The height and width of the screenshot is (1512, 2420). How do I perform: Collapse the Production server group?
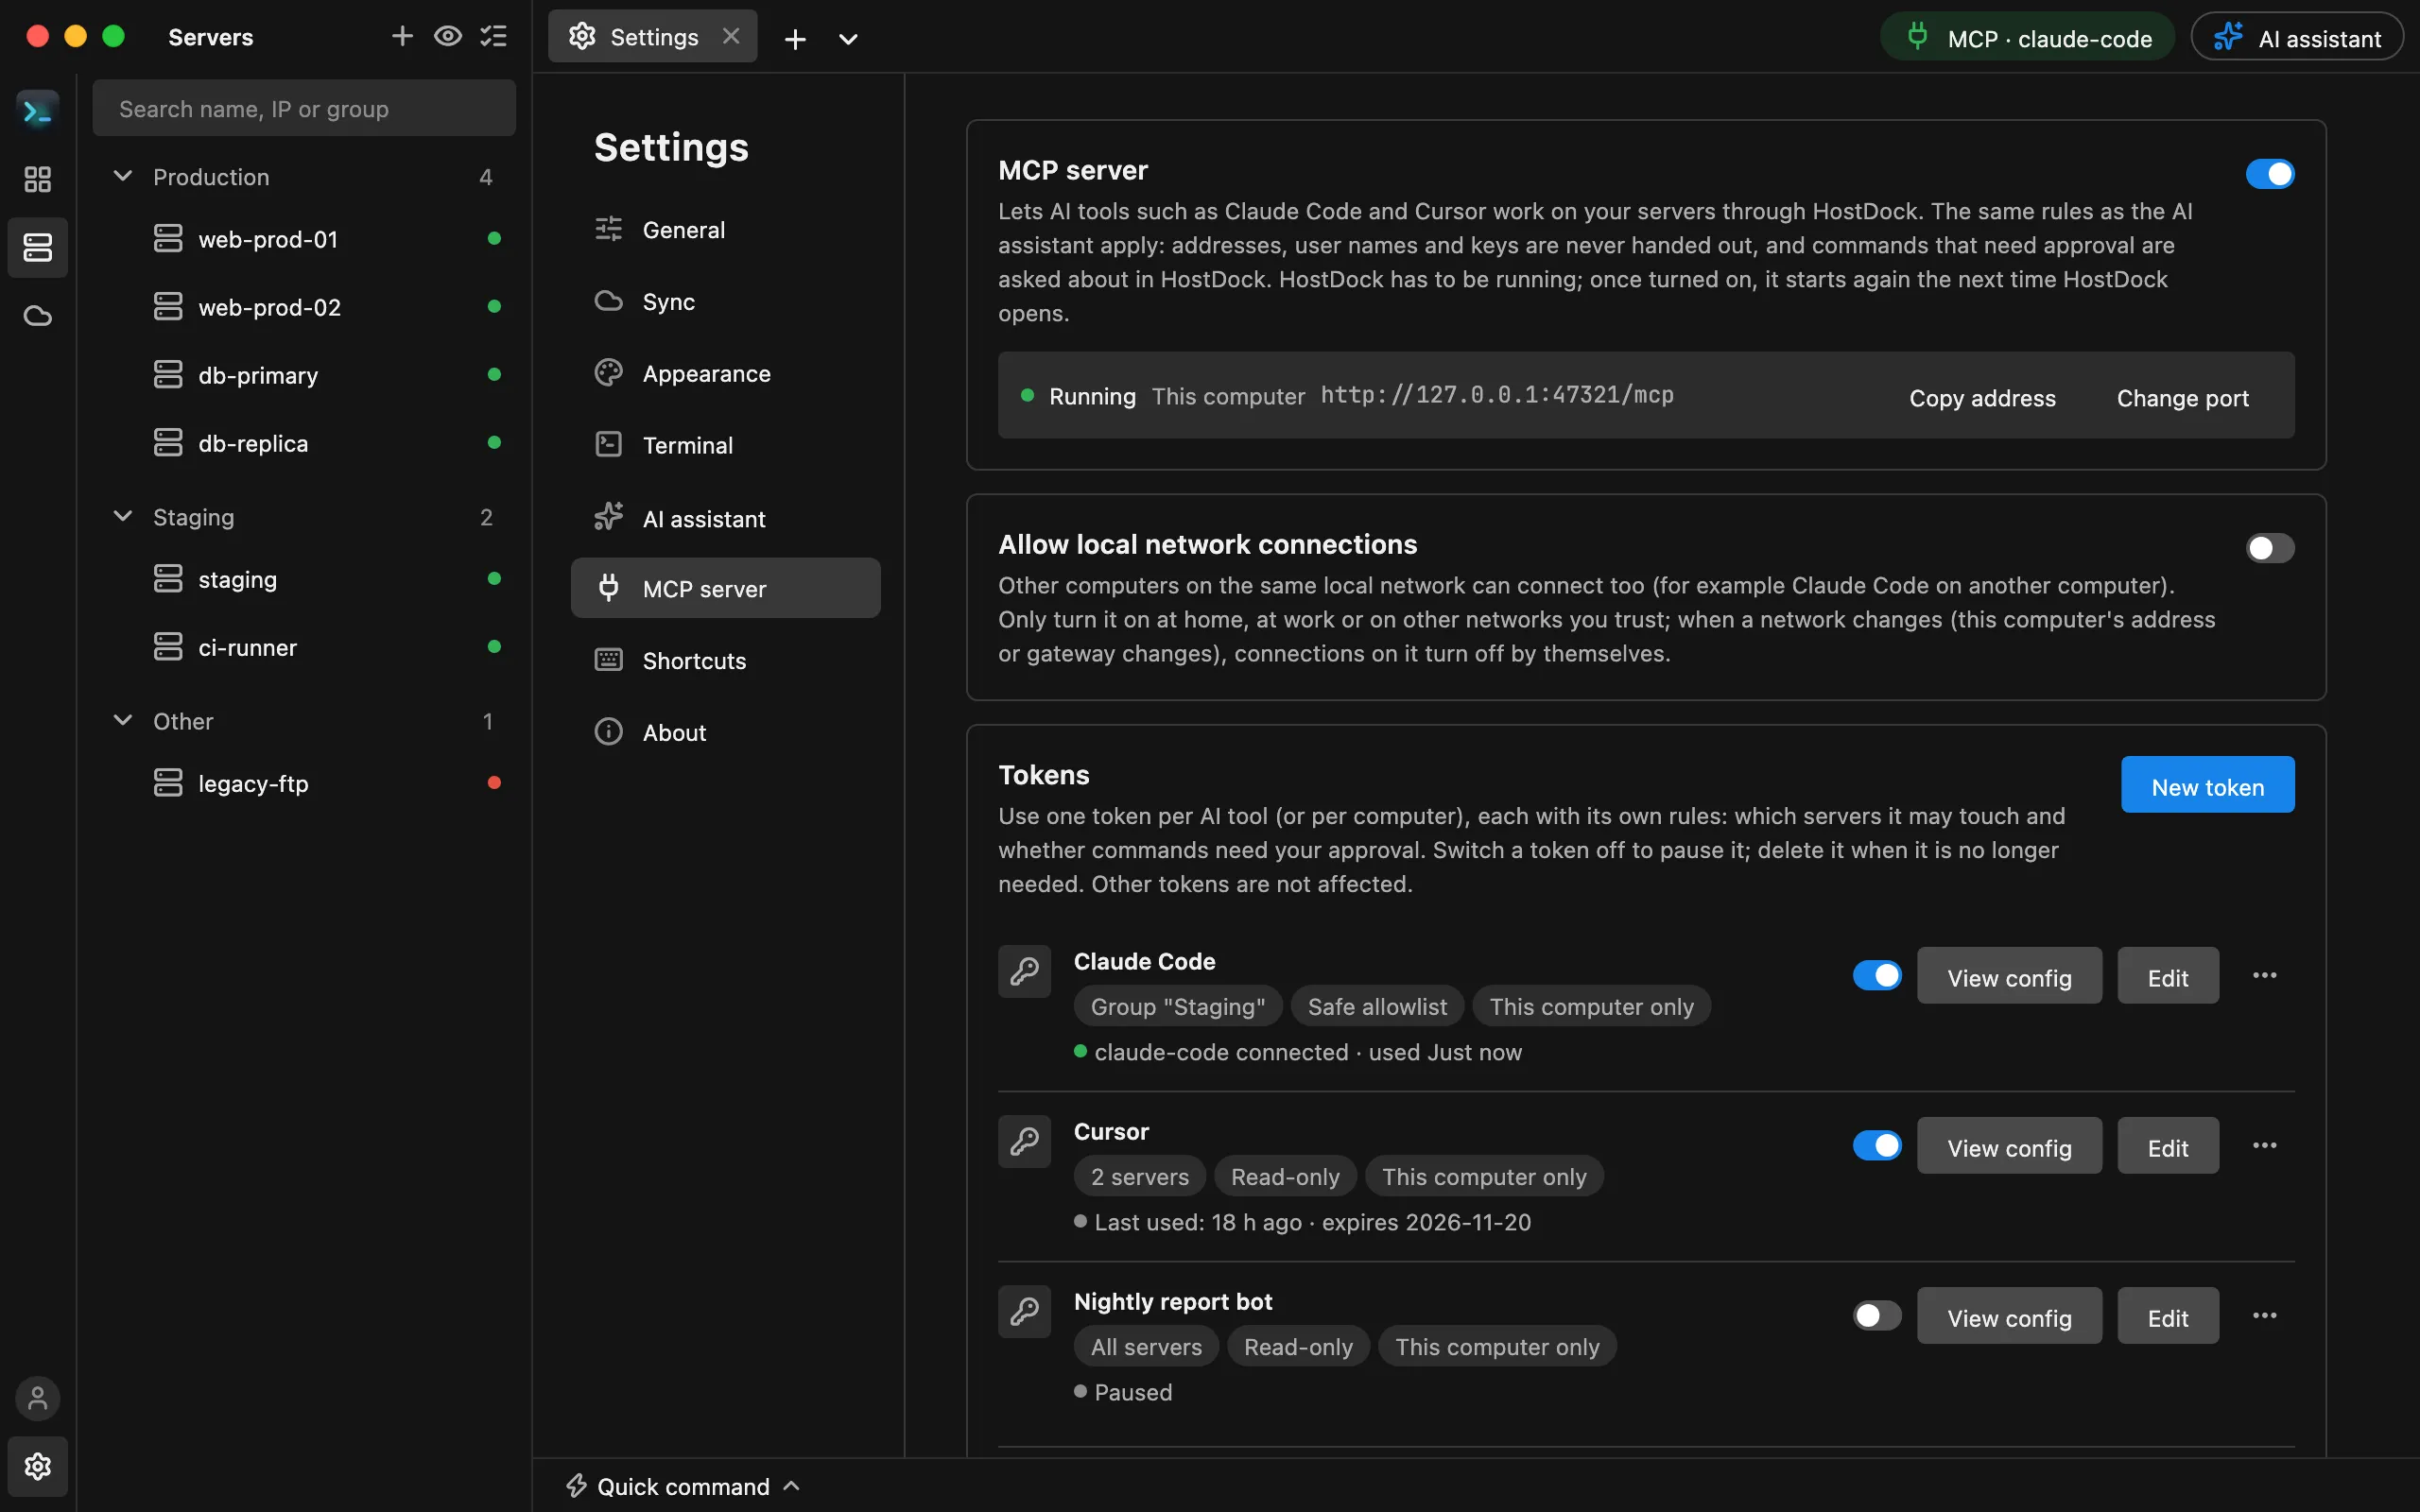123,176
